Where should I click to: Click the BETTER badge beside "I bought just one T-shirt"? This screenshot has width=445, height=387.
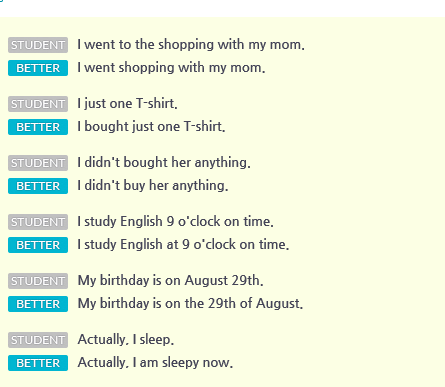(x=38, y=127)
